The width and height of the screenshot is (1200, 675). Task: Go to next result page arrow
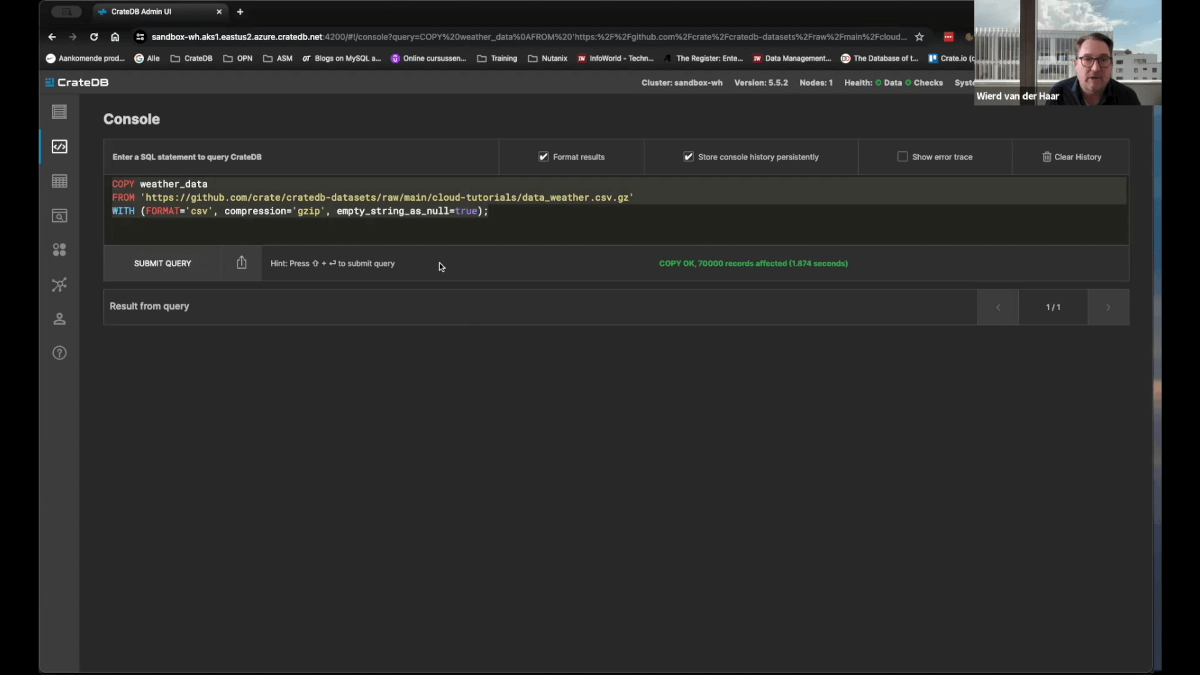pyautogui.click(x=1107, y=307)
